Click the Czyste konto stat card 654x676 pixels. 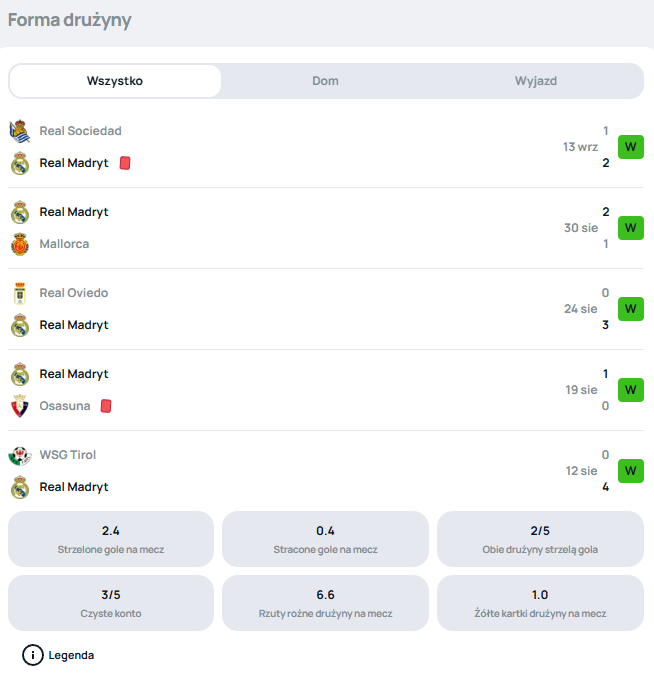tap(111, 603)
